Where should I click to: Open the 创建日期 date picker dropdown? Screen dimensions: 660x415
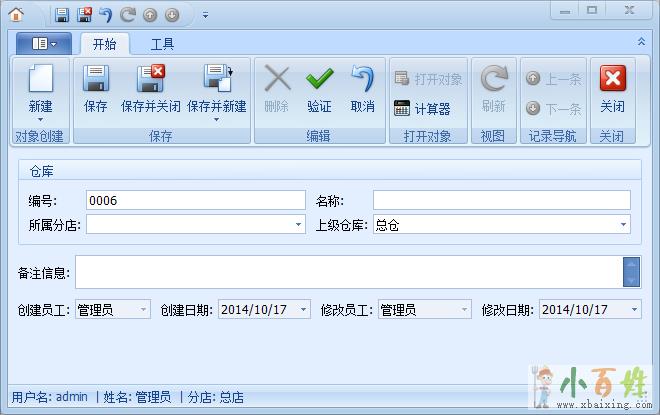click(303, 310)
